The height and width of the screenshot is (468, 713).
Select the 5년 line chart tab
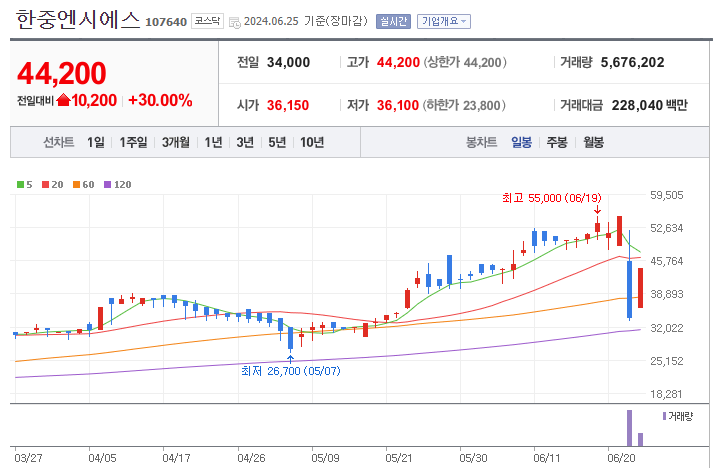click(x=277, y=142)
